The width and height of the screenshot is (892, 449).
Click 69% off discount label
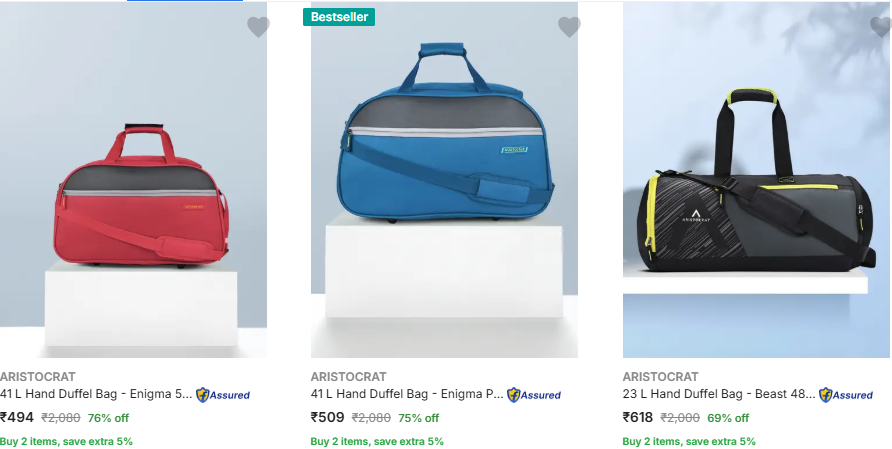pos(728,418)
